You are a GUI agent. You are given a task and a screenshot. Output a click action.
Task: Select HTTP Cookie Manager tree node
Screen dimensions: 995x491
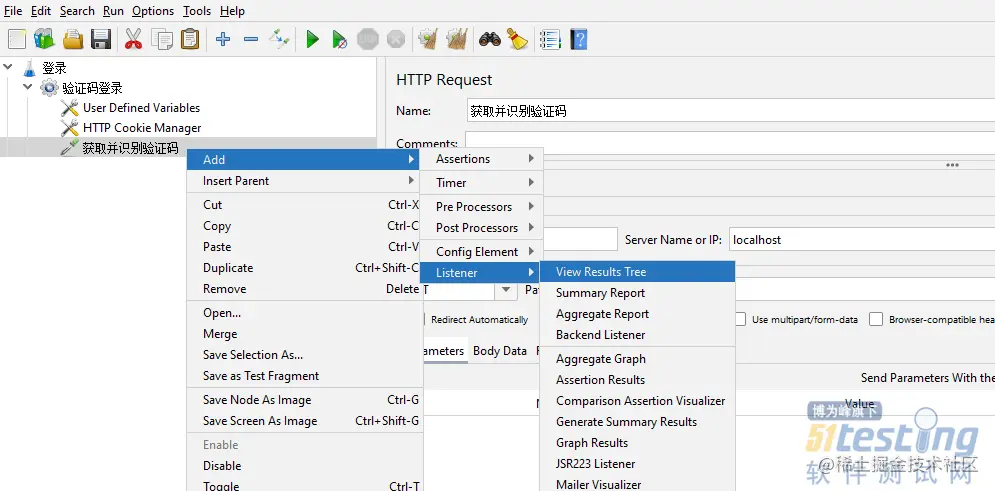(142, 128)
